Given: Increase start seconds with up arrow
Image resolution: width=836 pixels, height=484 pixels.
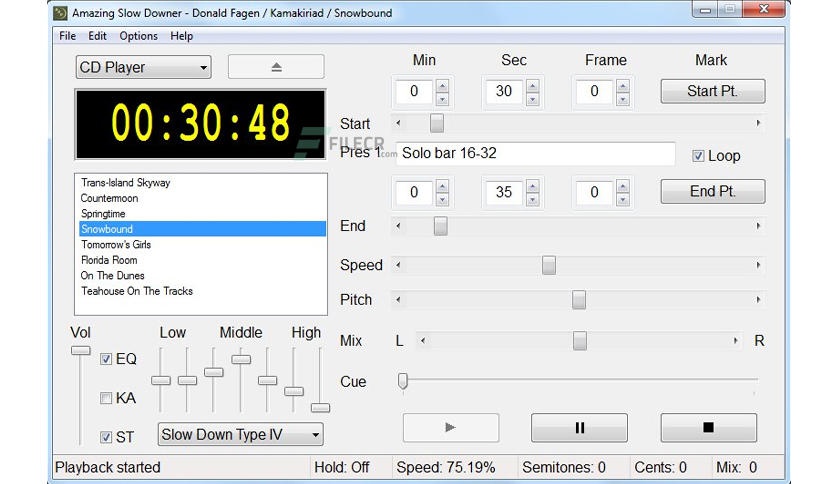Looking at the screenshot, I should tap(532, 85).
